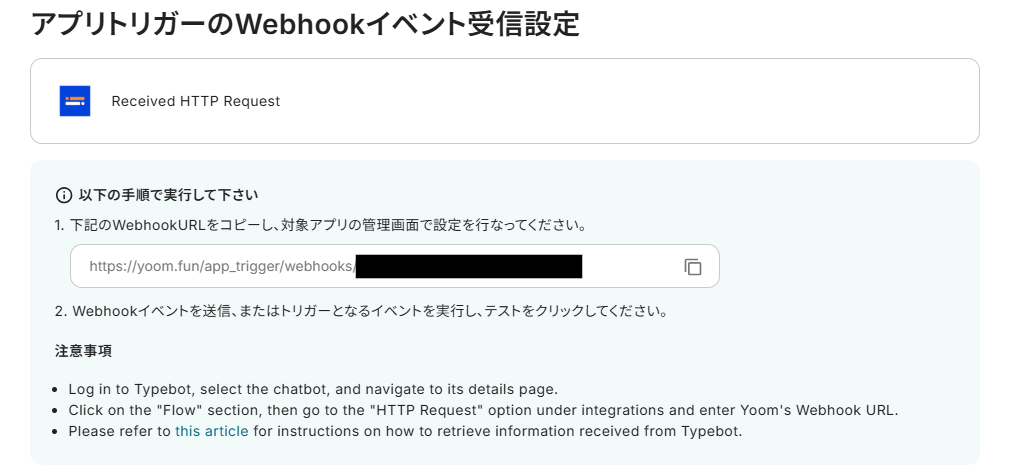Click step 1 about copying the WebhookURL

[x=320, y=225]
